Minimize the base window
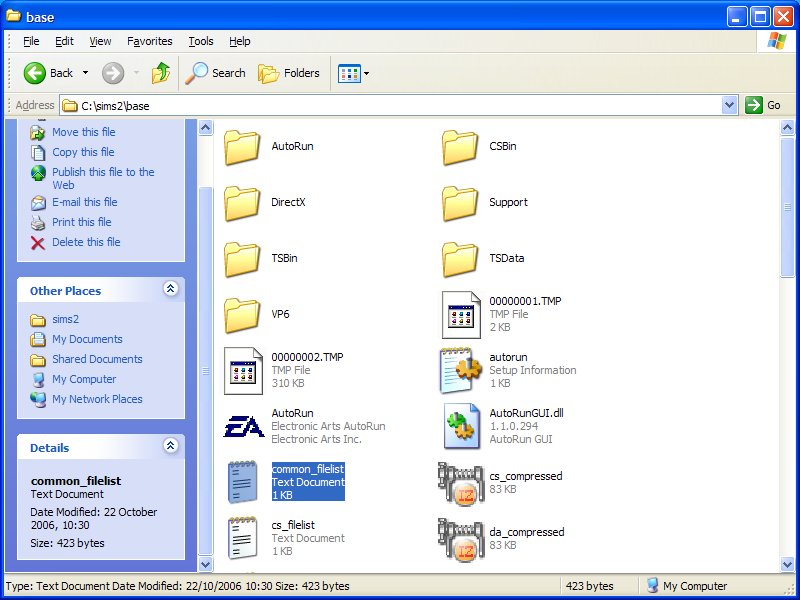800x600 pixels. coord(737,17)
